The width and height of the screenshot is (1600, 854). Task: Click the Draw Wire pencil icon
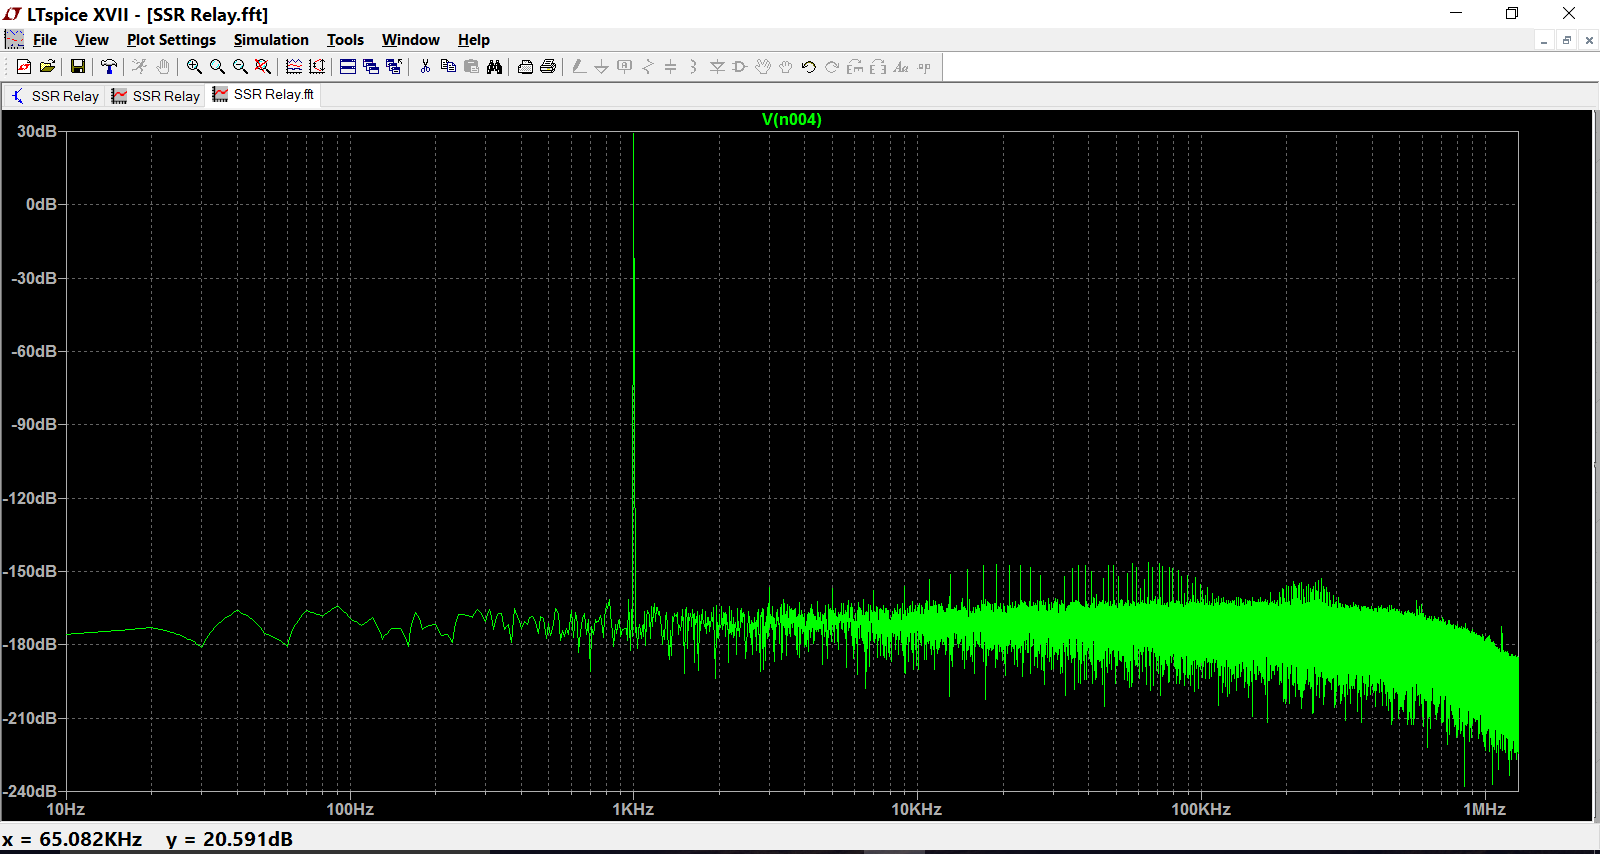tap(578, 67)
